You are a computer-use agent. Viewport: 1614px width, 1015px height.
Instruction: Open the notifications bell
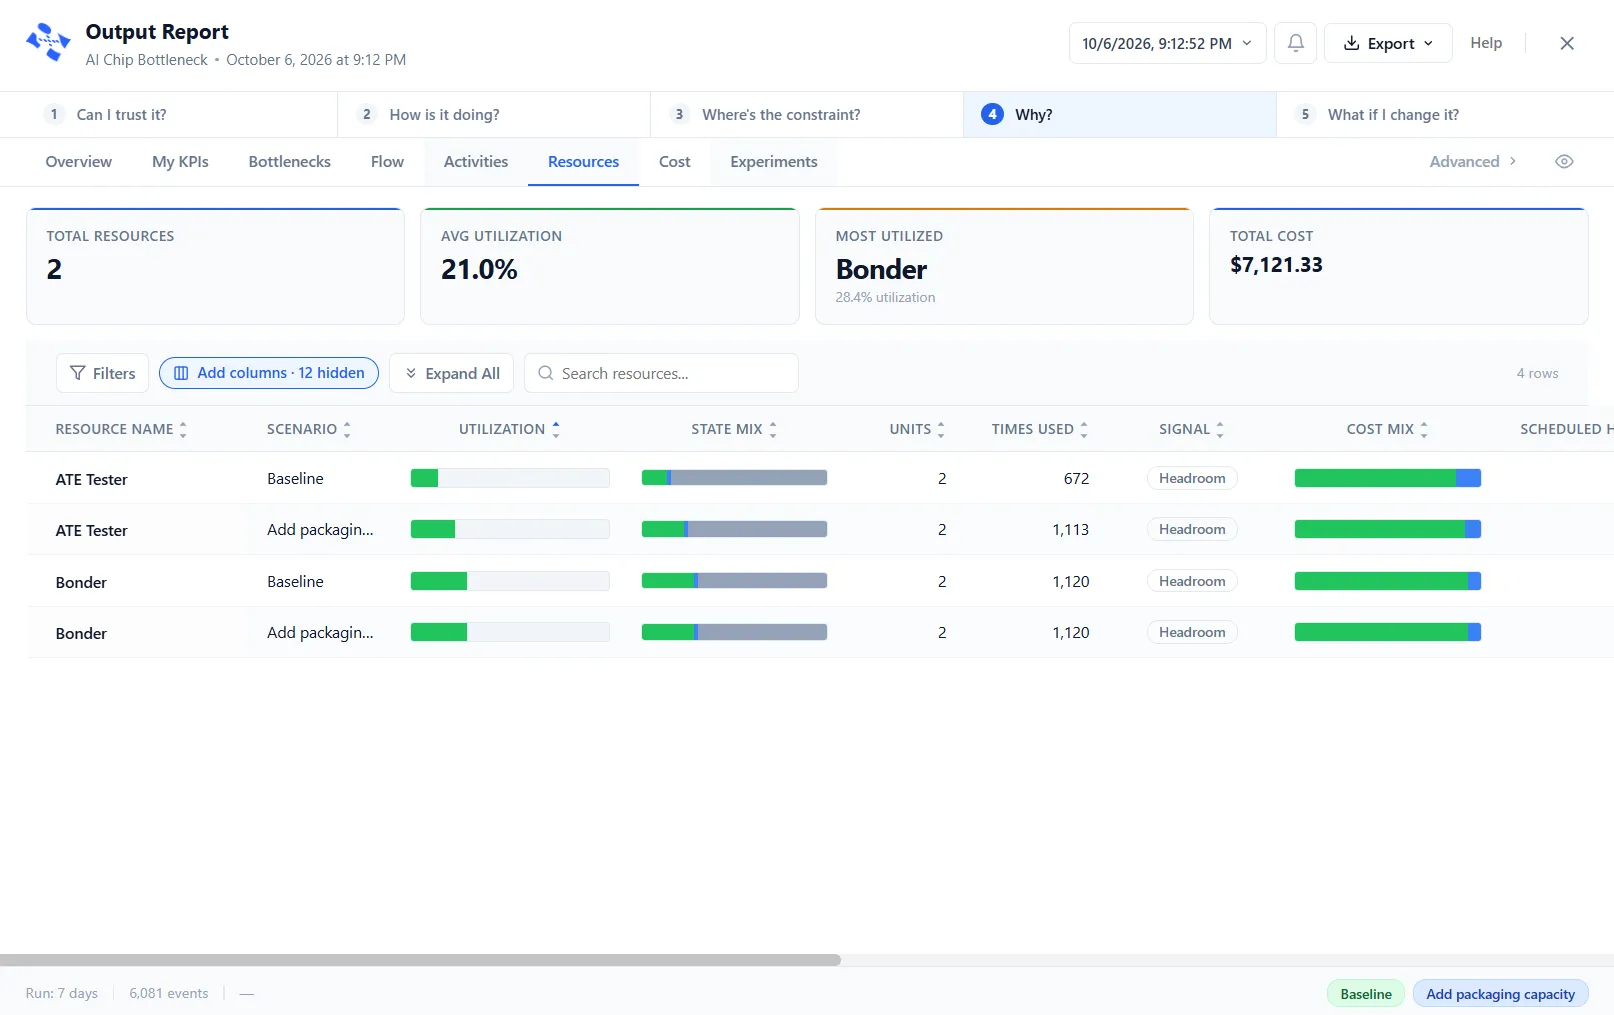(x=1295, y=43)
